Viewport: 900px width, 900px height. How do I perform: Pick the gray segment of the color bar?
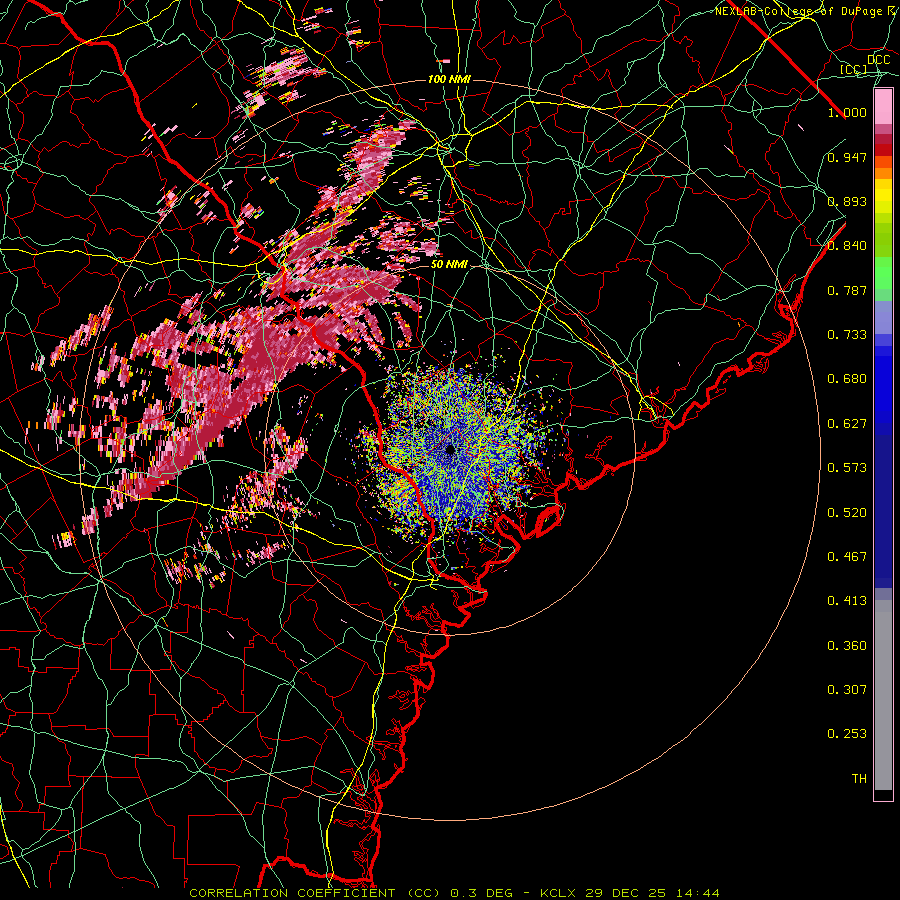tap(883, 695)
